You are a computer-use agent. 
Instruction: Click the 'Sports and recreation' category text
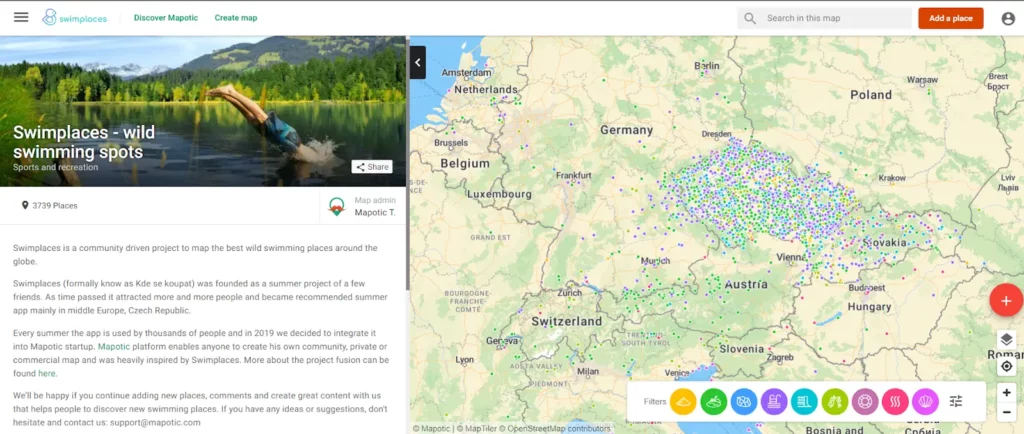point(56,167)
